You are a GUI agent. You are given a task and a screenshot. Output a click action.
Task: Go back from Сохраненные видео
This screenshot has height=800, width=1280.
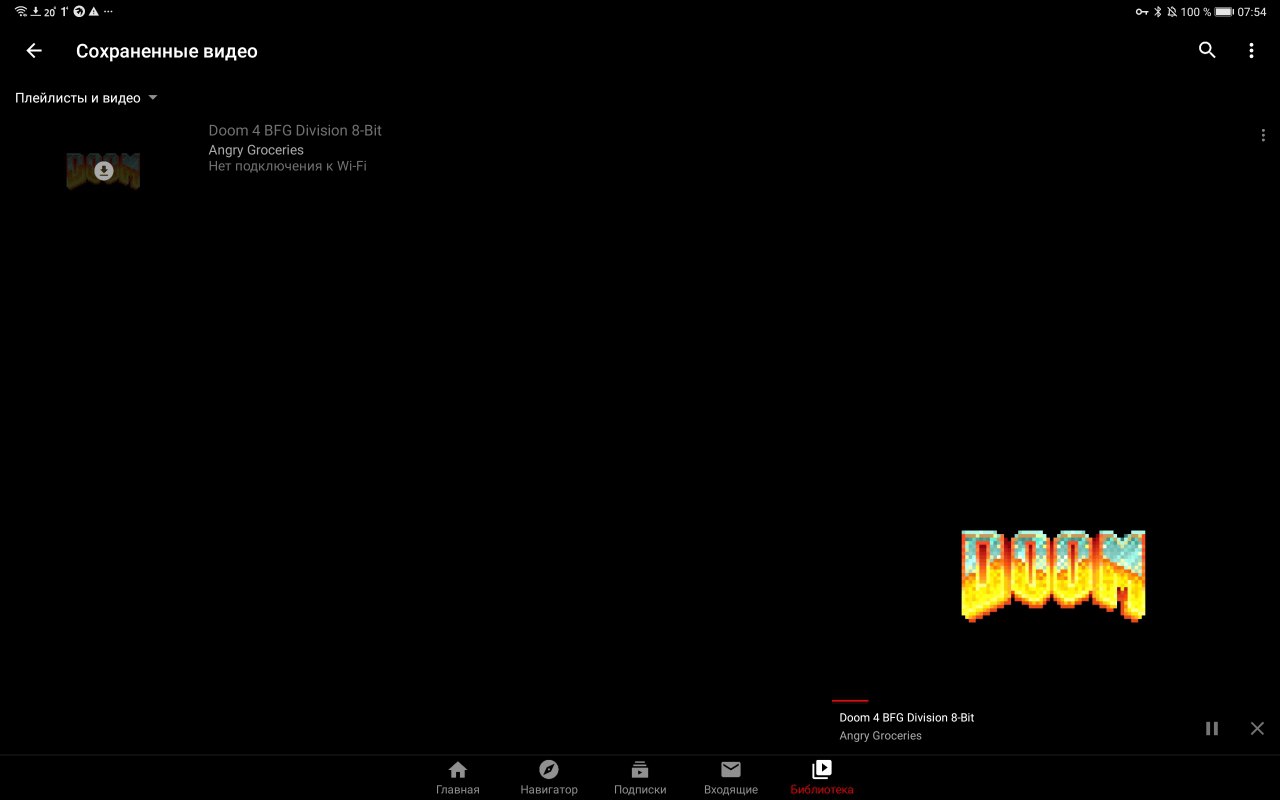click(34, 51)
